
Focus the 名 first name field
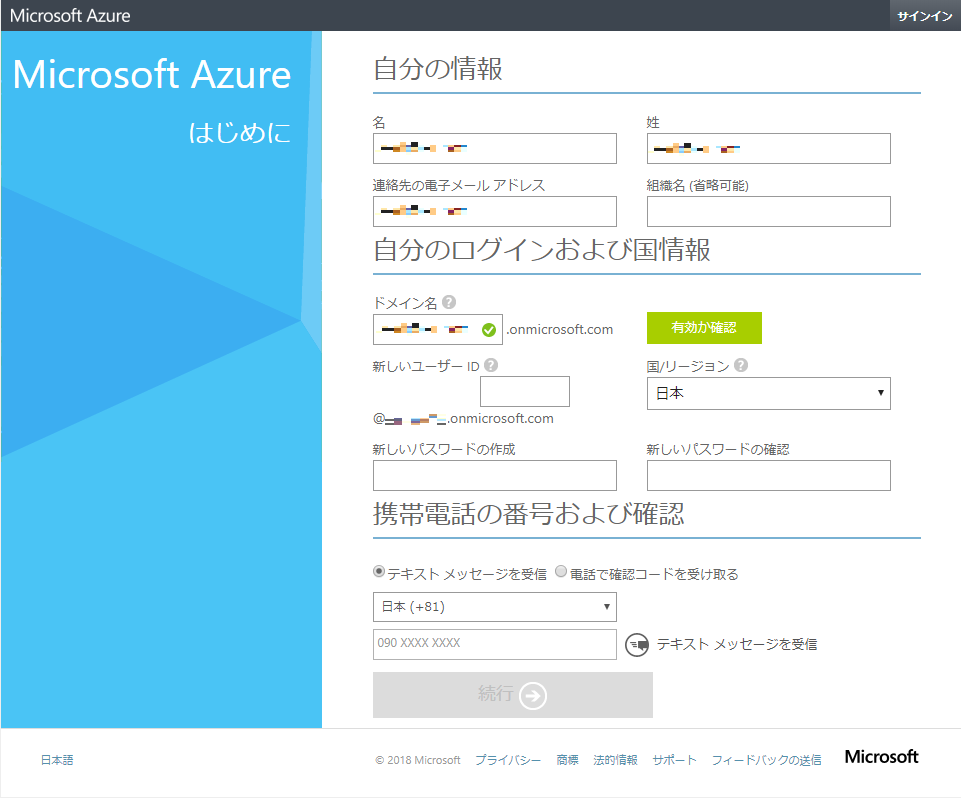click(495, 148)
